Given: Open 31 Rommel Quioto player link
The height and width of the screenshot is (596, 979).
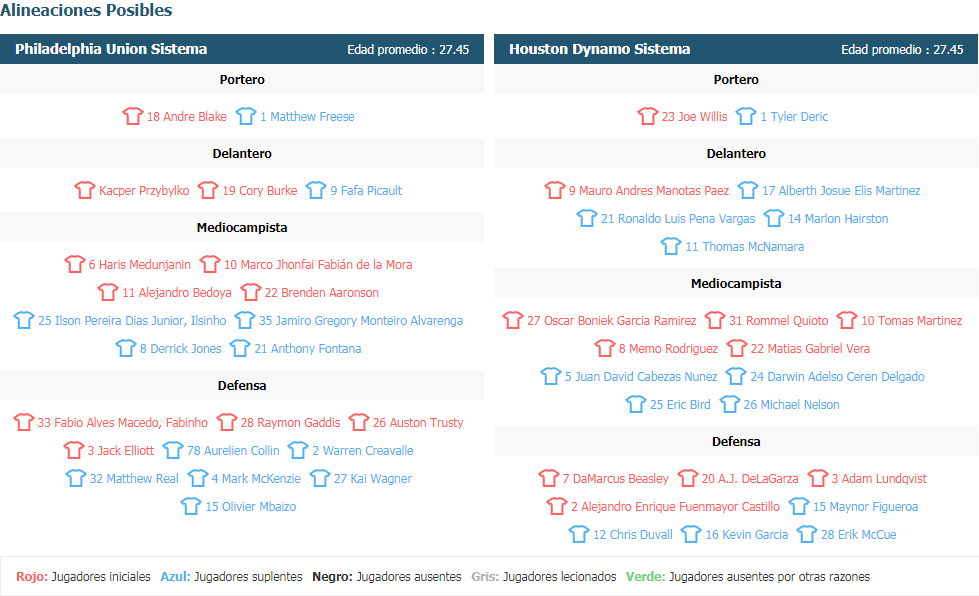Looking at the screenshot, I should tap(779, 321).
